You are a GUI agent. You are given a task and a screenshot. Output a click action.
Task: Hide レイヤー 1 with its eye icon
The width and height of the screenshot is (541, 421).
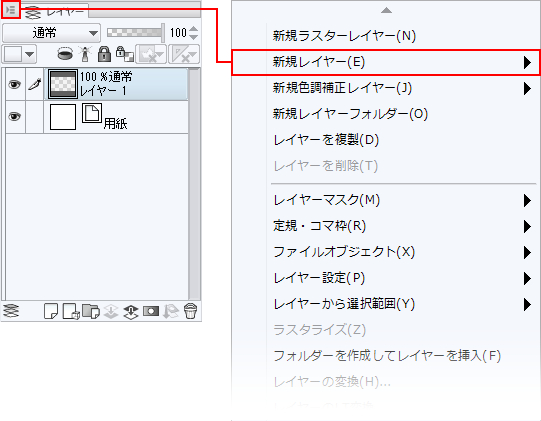pos(14,84)
